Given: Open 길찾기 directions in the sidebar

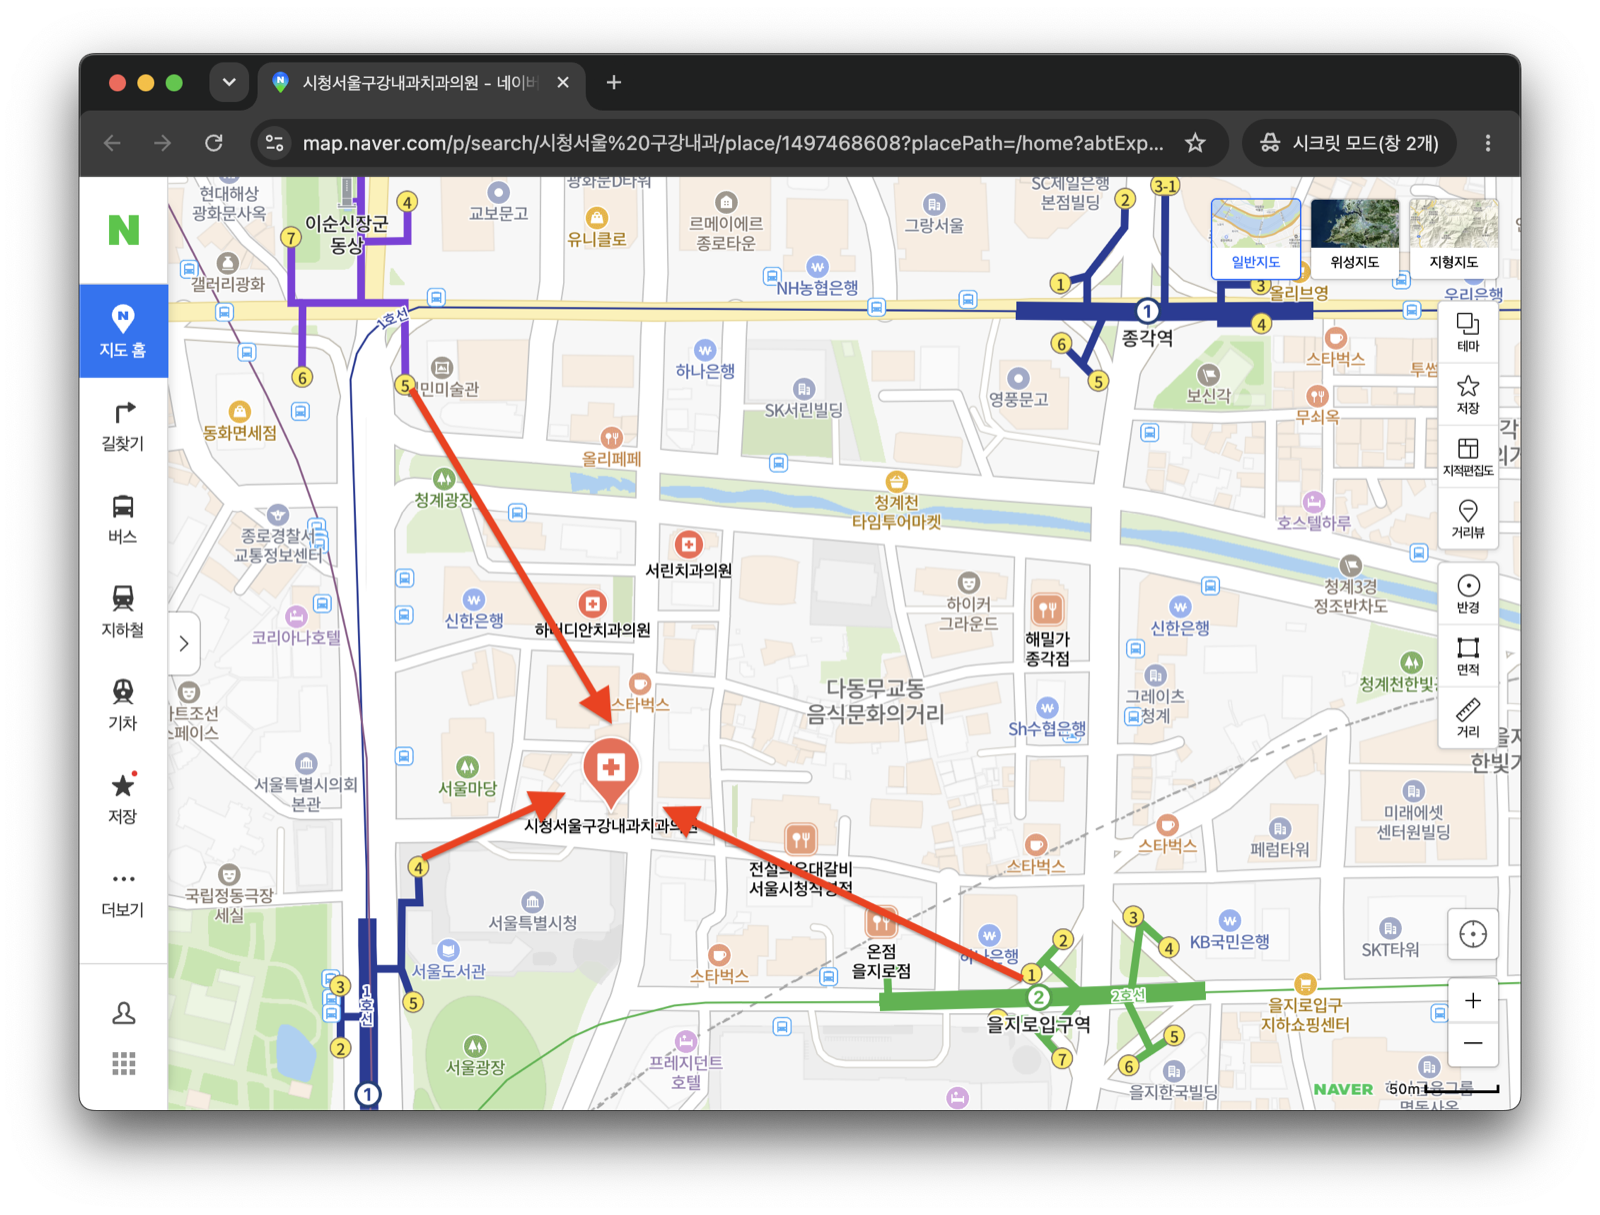Looking at the screenshot, I should pyautogui.click(x=123, y=426).
